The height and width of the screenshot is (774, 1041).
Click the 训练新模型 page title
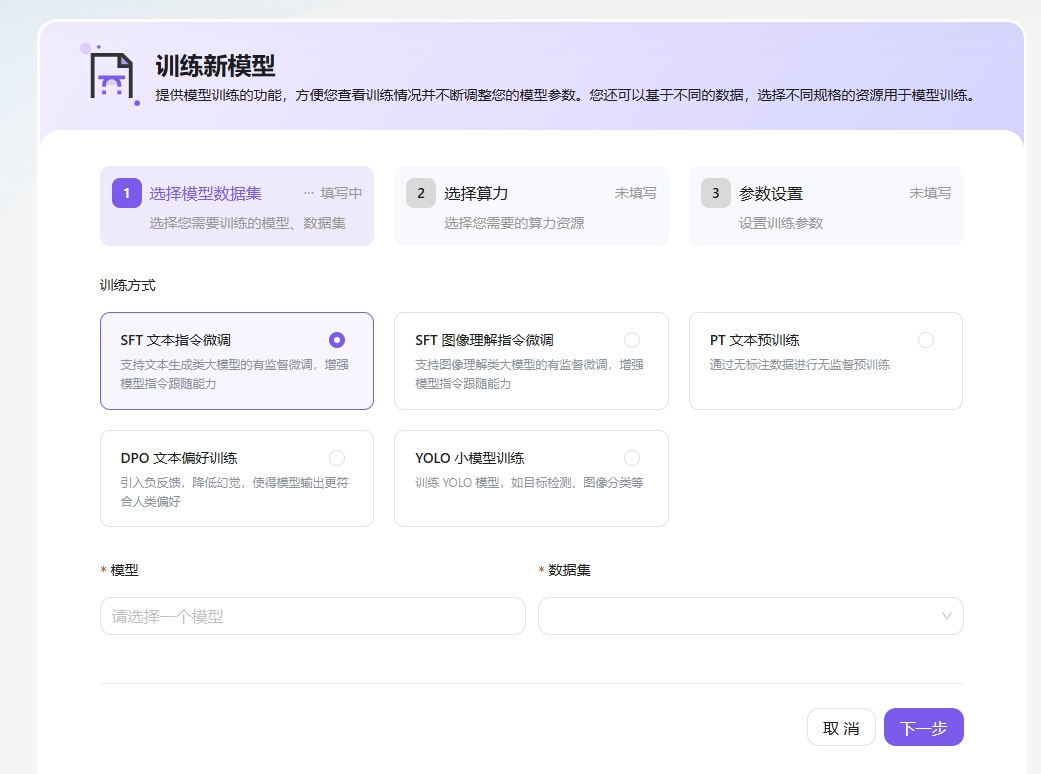(x=215, y=66)
